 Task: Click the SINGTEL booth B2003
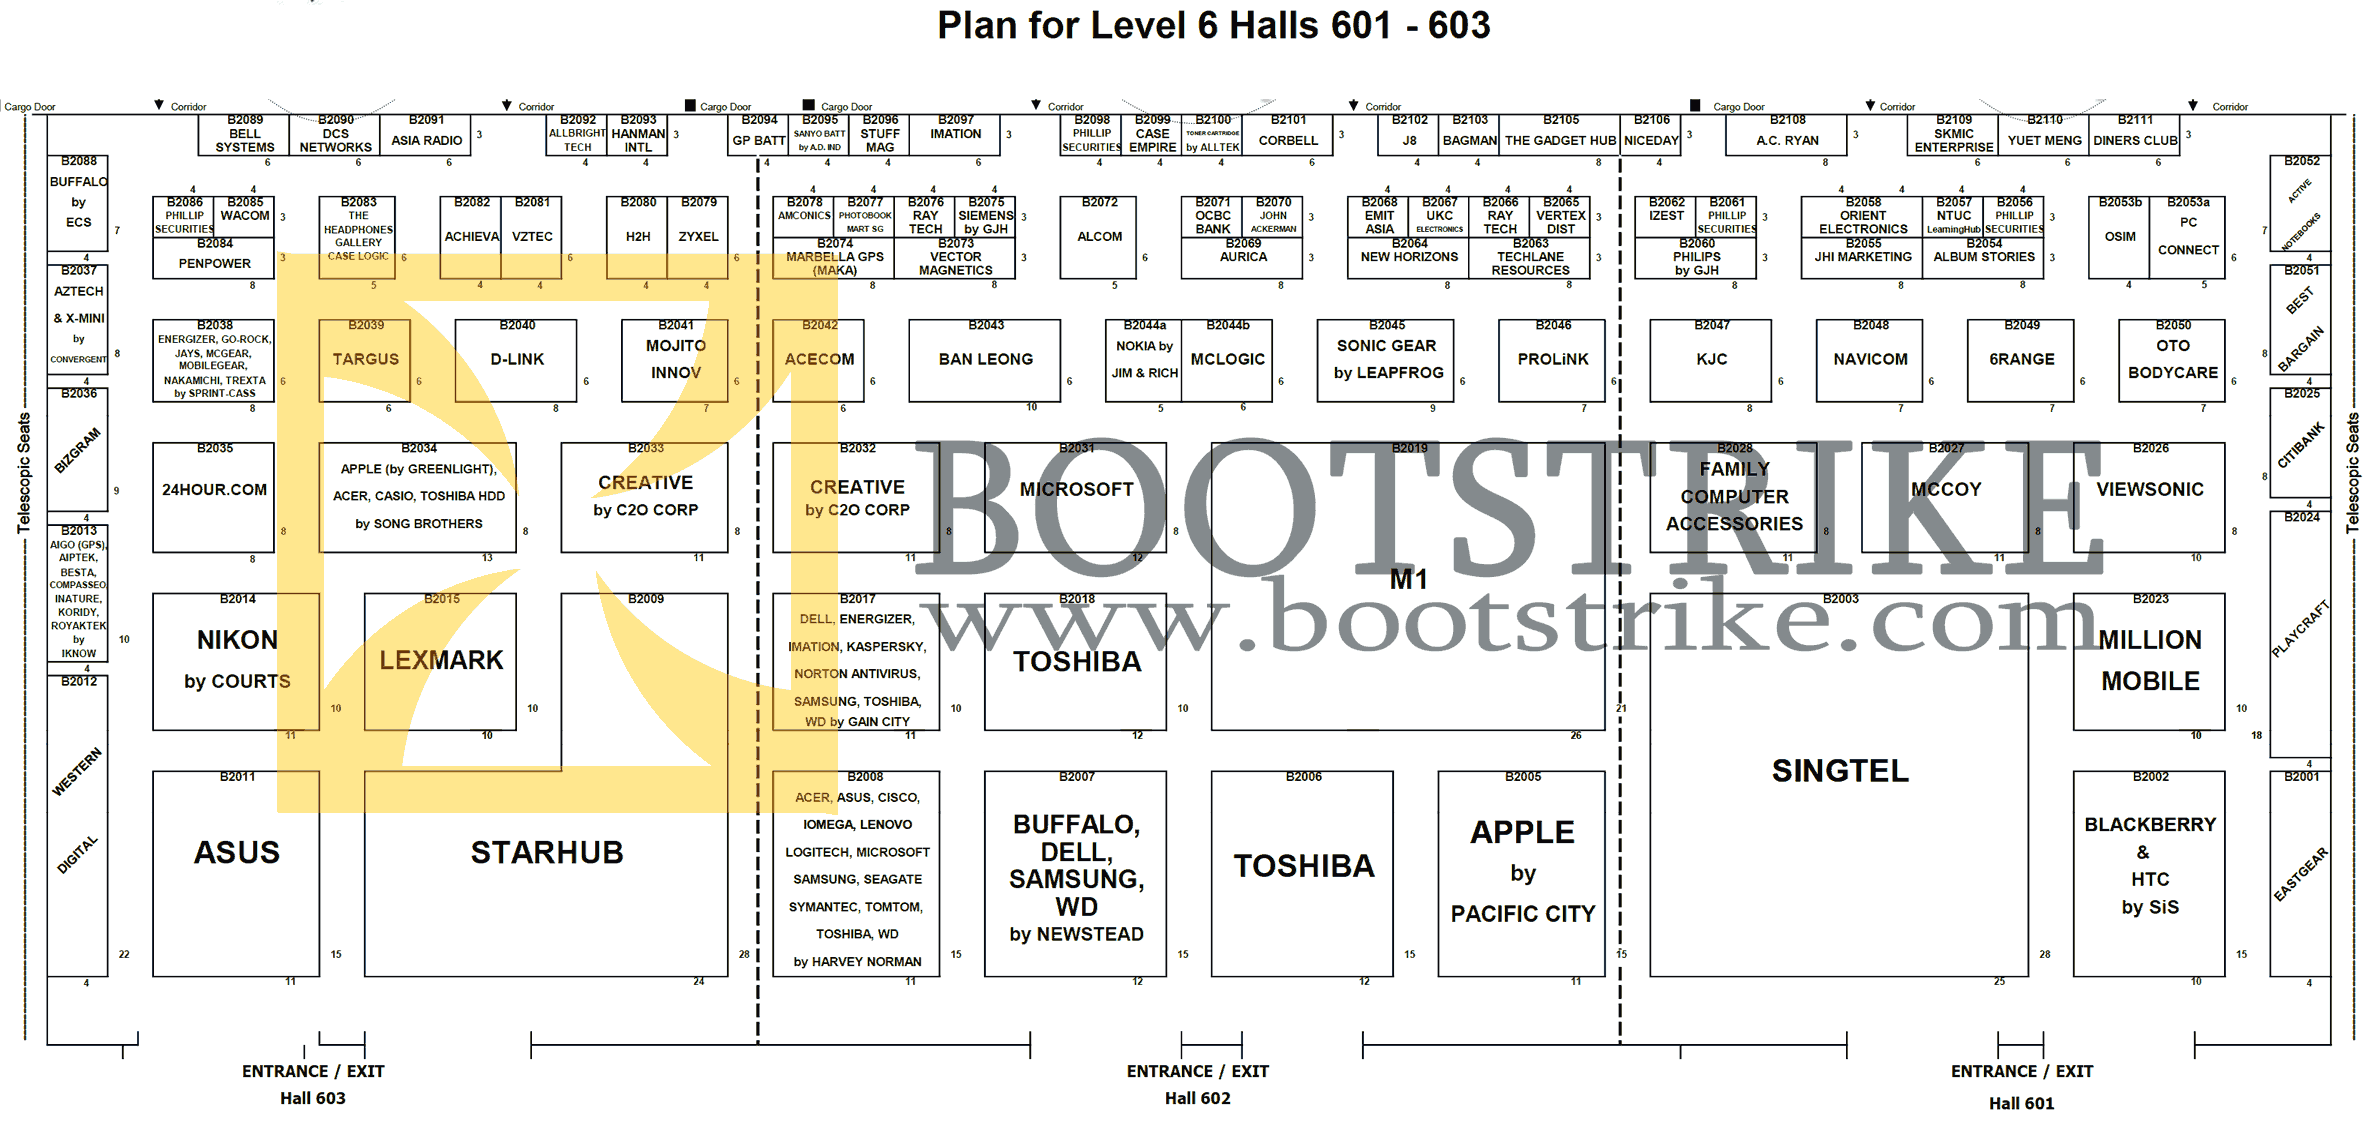click(1839, 785)
